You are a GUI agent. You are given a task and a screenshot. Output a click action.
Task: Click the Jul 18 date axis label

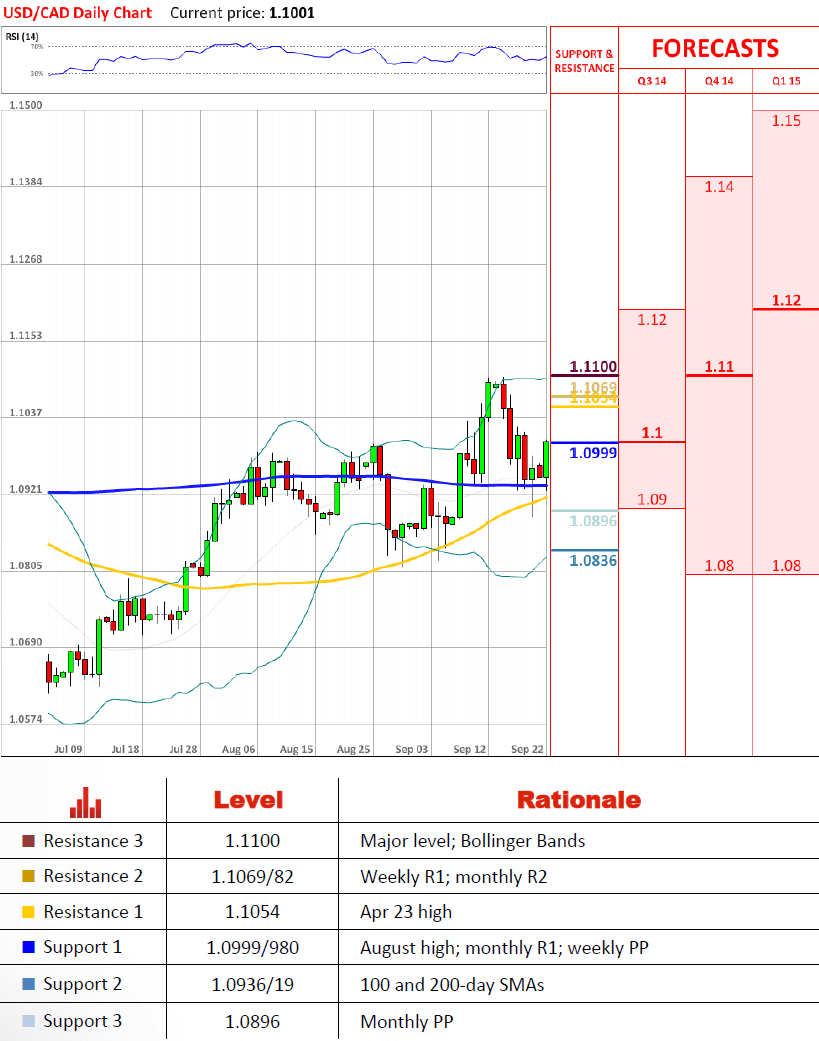(125, 749)
